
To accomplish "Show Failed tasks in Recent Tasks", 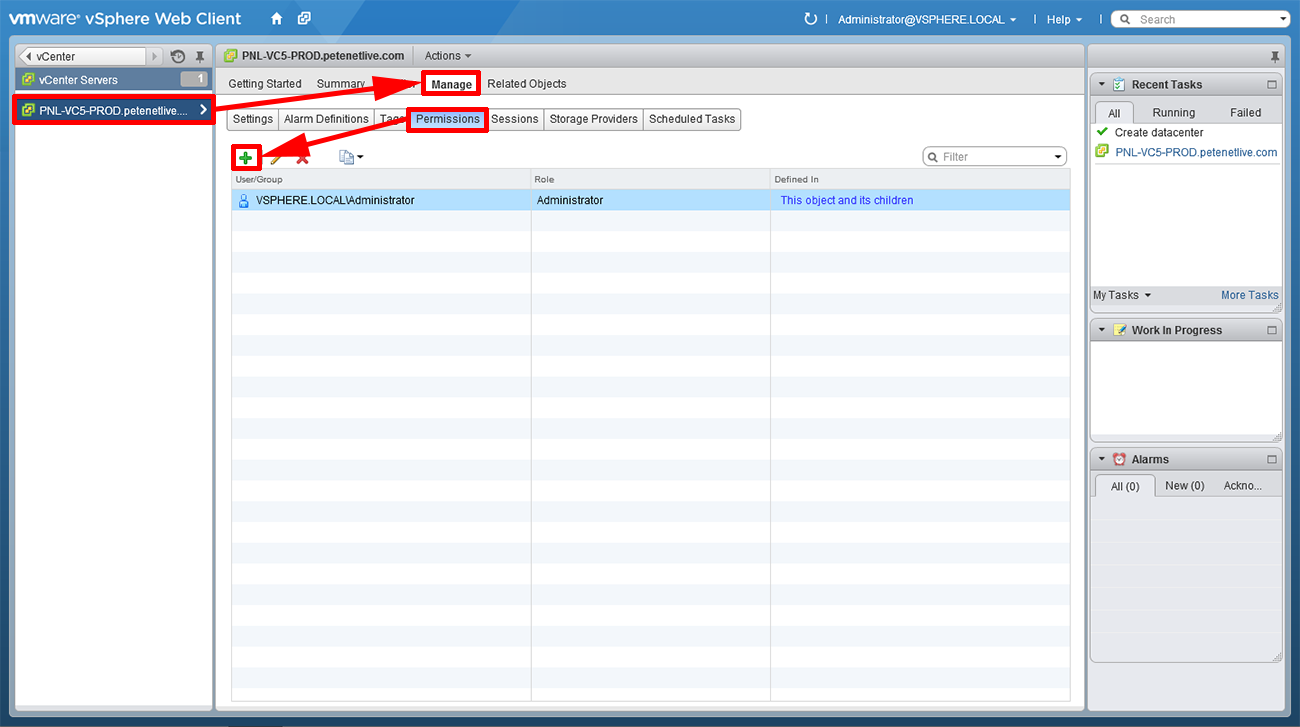I will click(x=1245, y=112).
